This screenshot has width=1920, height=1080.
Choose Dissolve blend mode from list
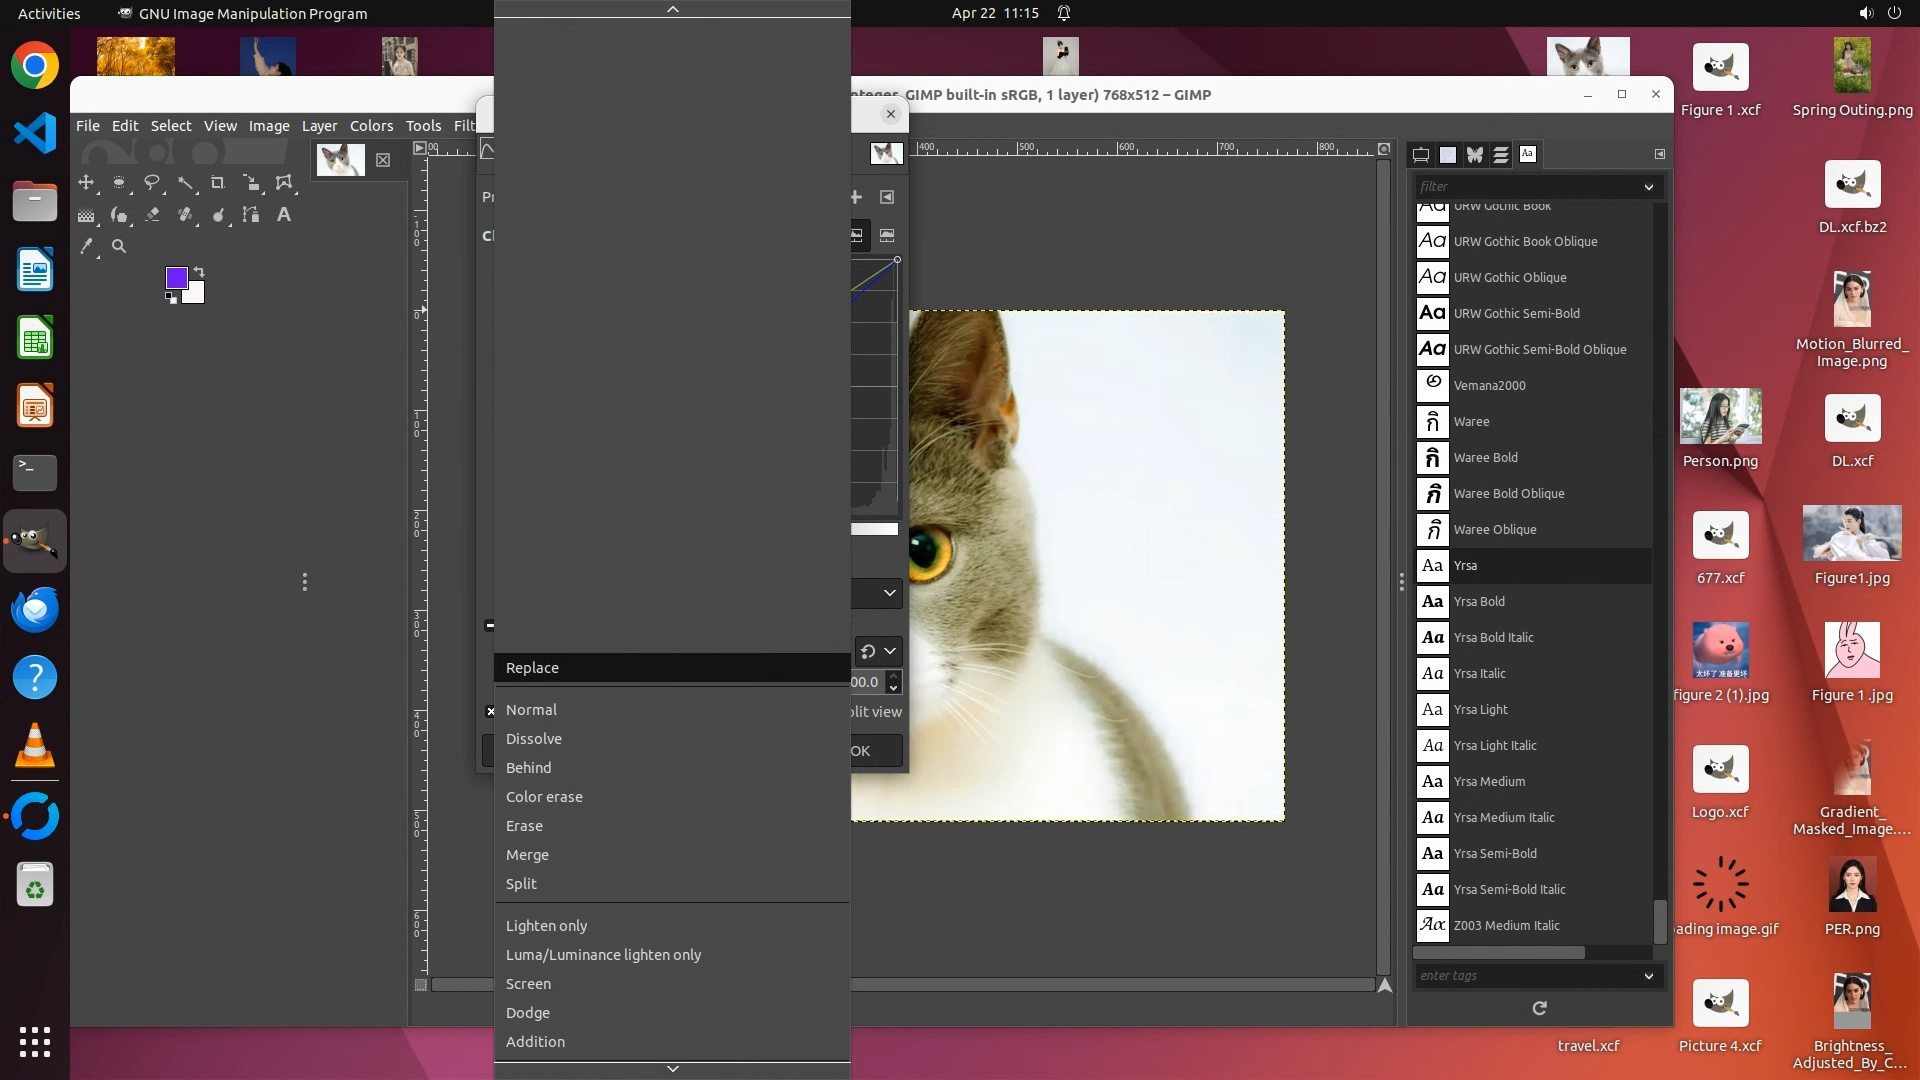[x=533, y=739]
